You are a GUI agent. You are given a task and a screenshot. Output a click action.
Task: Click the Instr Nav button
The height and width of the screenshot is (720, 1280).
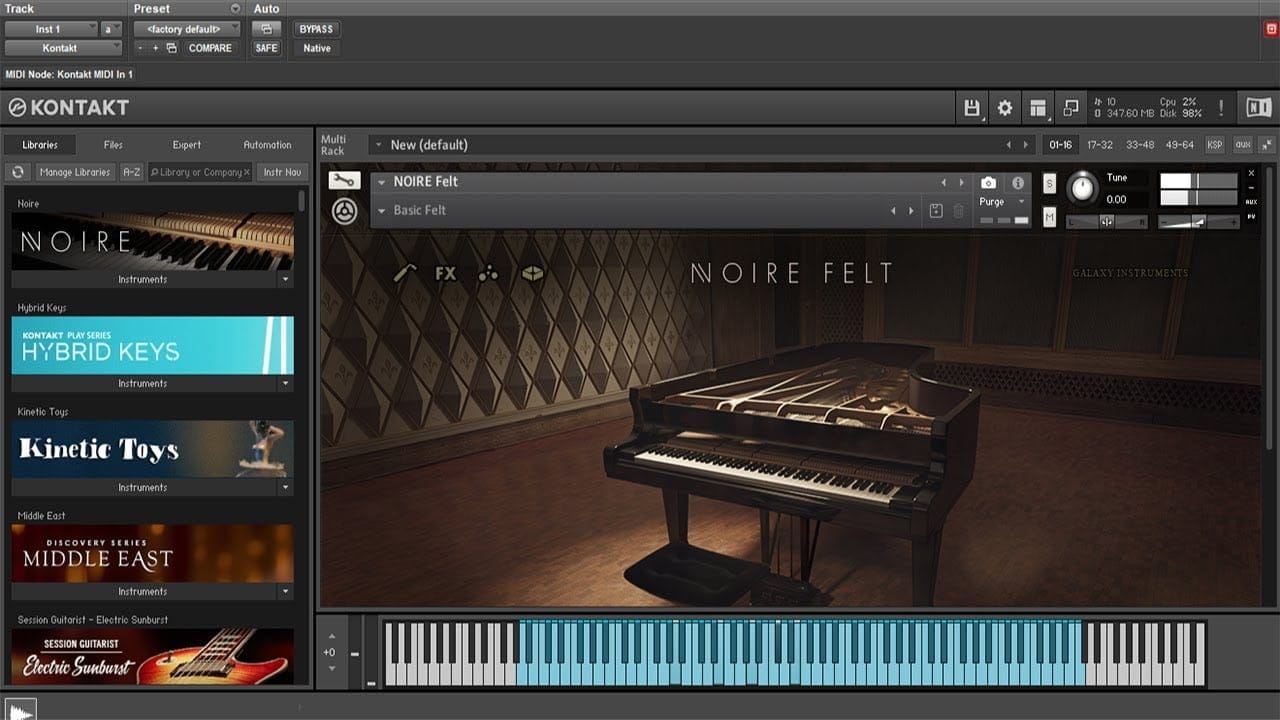pyautogui.click(x=282, y=172)
